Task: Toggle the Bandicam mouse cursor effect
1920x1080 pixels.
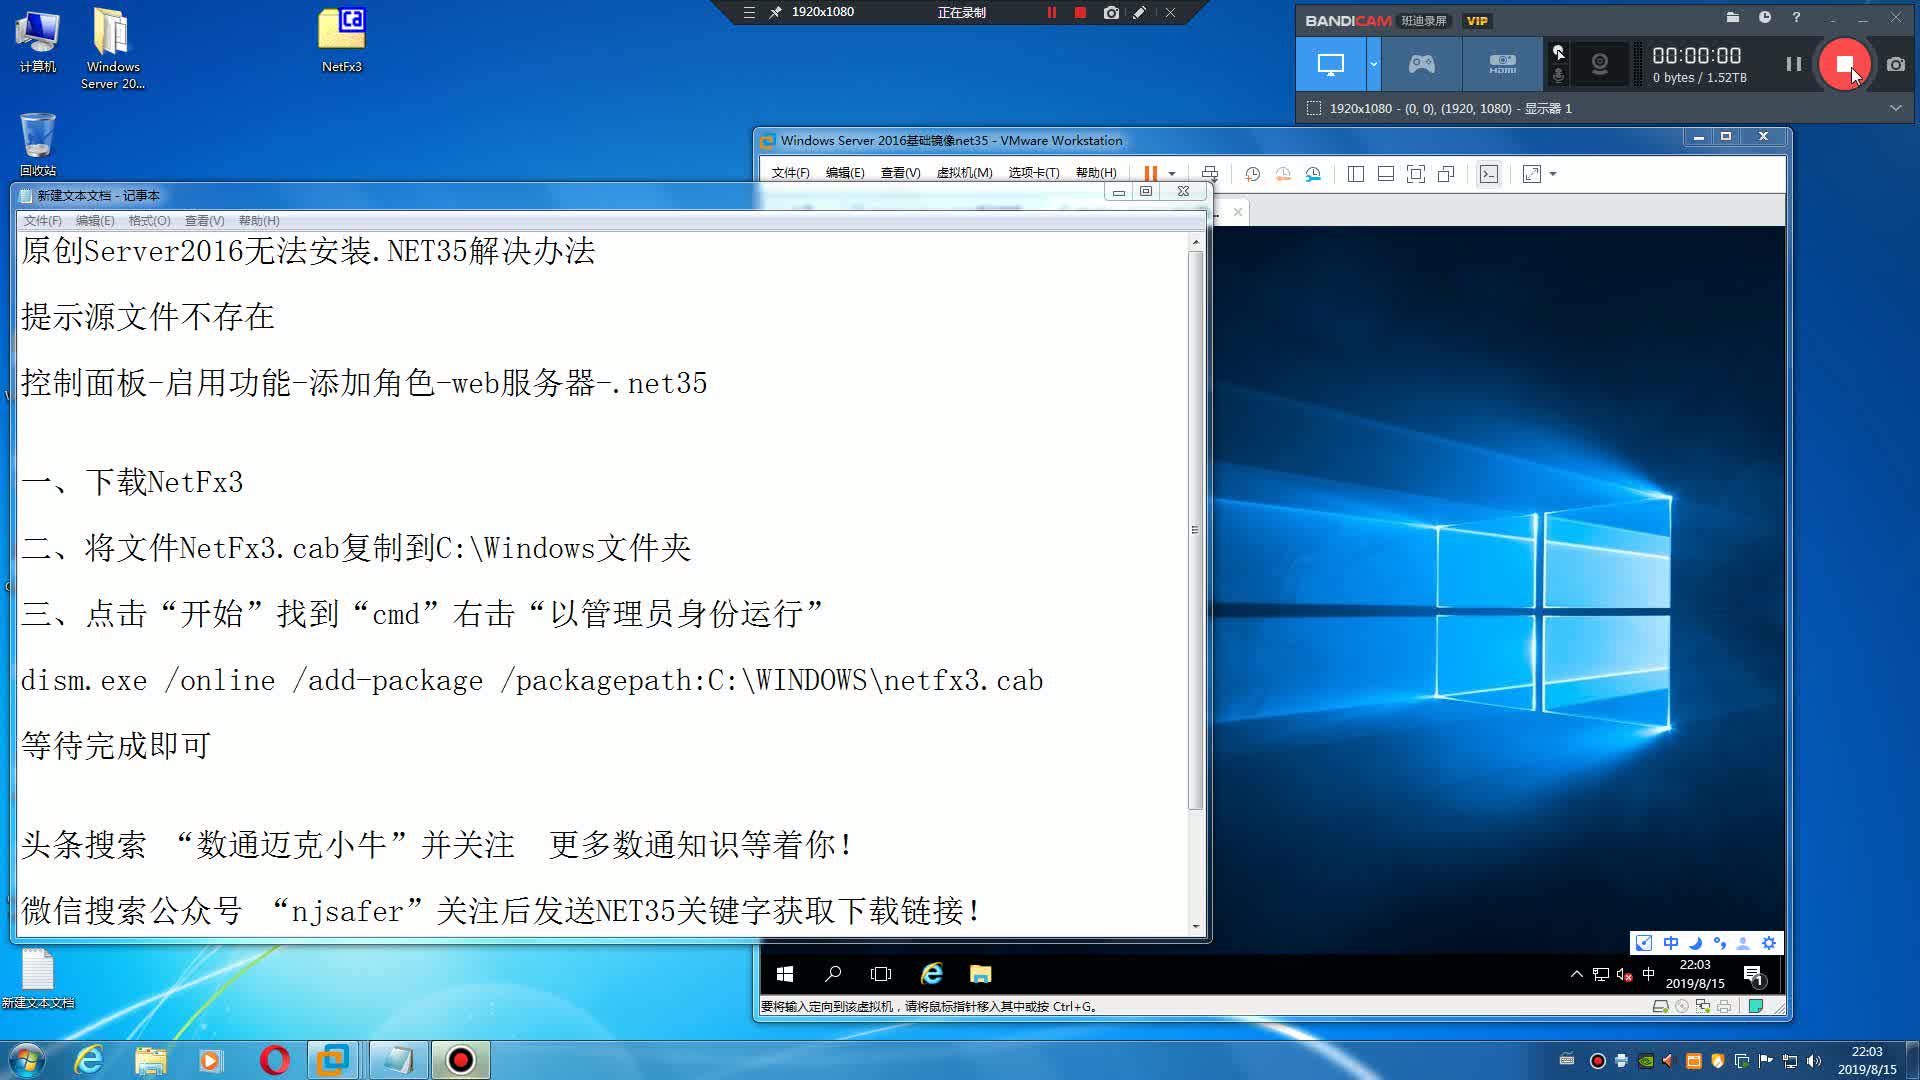Action: (x=1558, y=52)
